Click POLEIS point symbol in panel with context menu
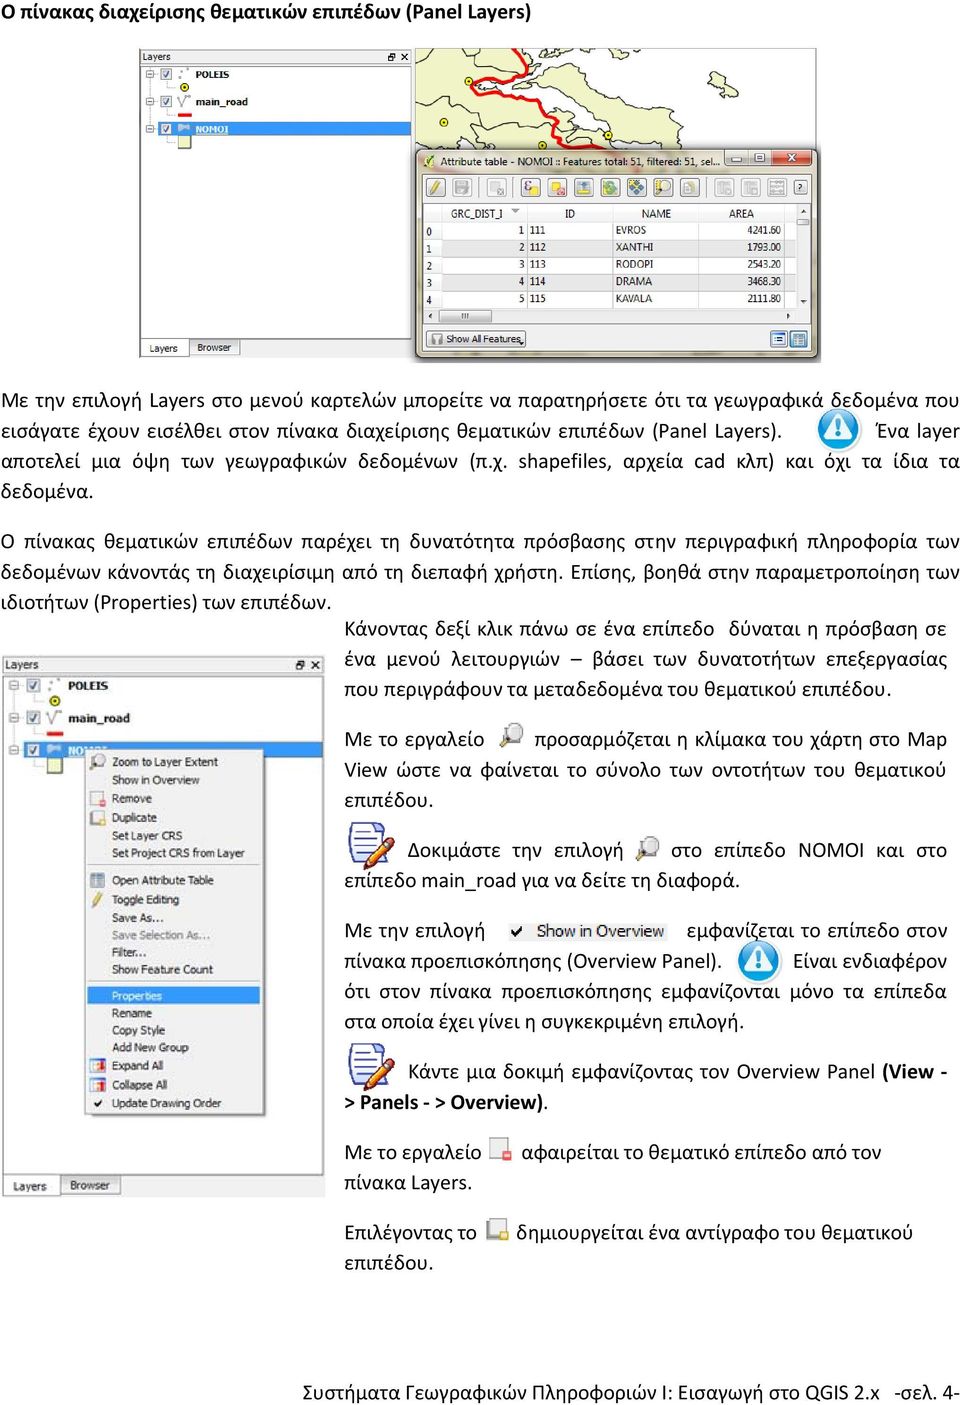Image resolution: width=960 pixels, height=1405 pixels. click(54, 701)
